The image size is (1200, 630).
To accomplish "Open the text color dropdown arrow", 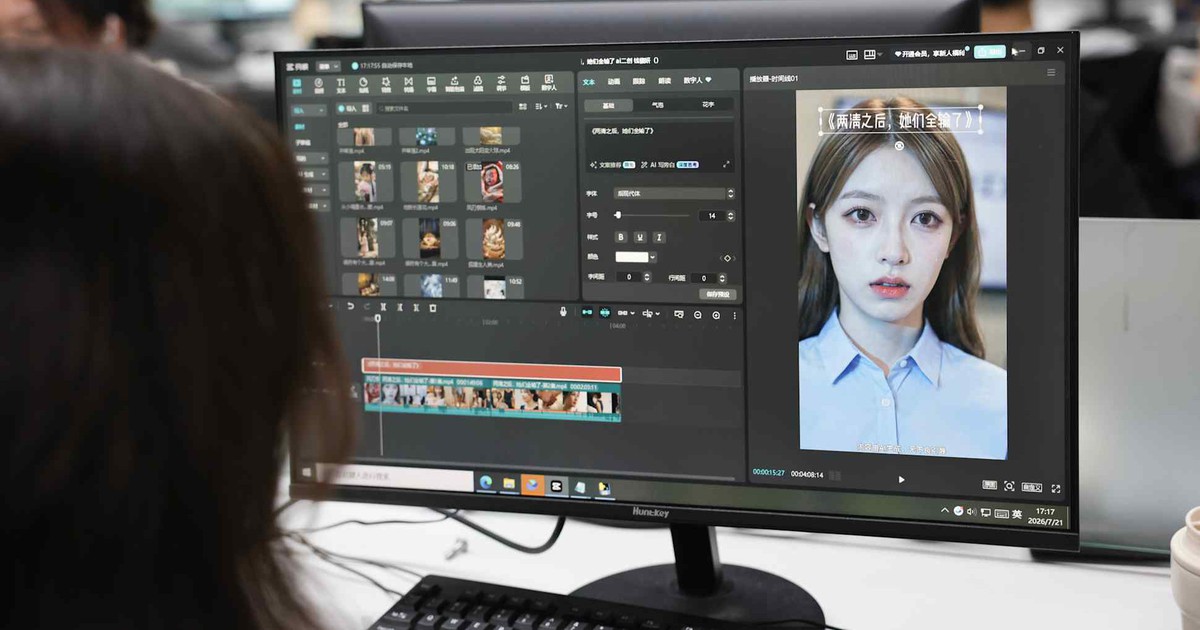I will pos(653,257).
